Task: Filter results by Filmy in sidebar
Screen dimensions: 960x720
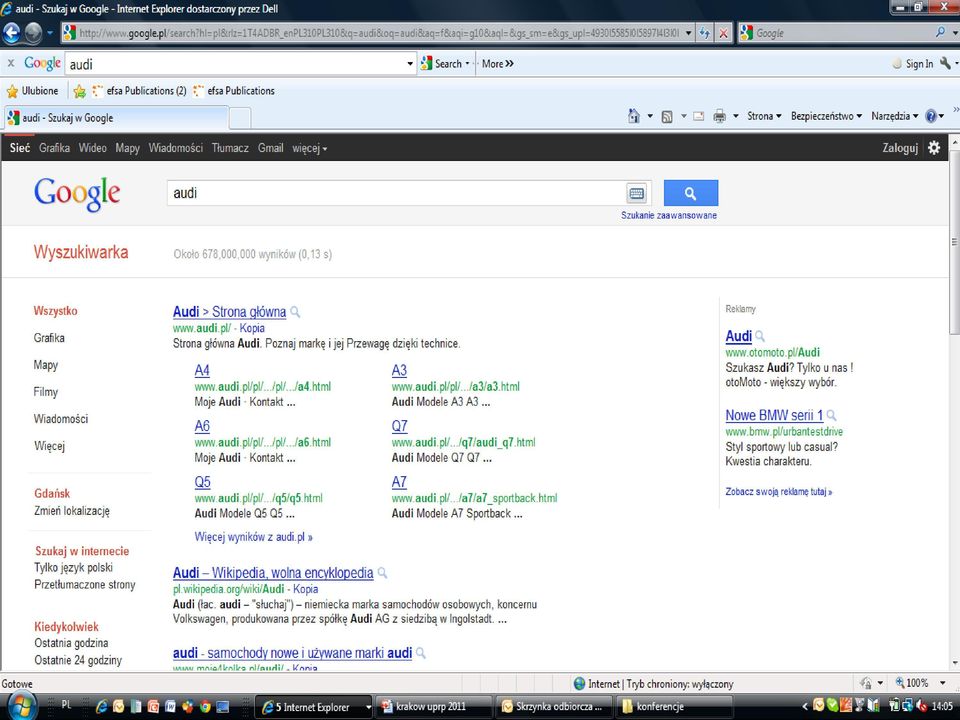Action: click(x=45, y=392)
